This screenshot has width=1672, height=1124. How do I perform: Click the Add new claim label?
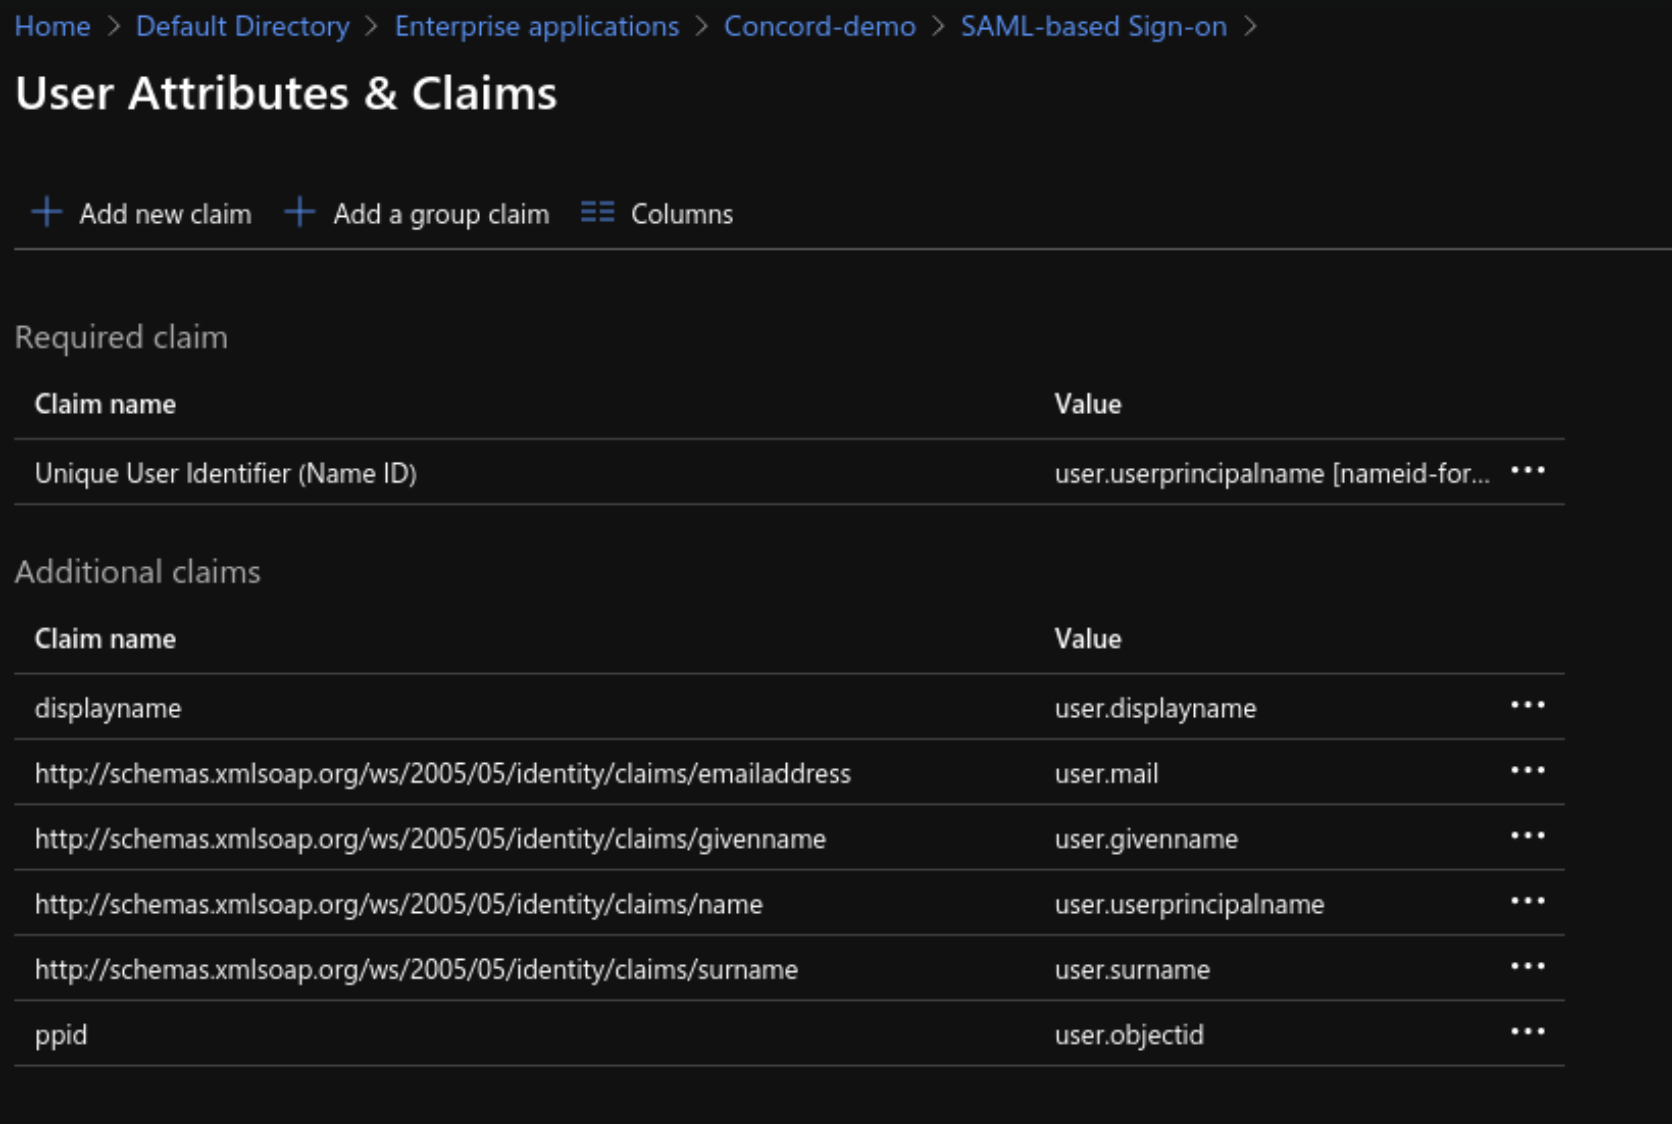coord(166,214)
